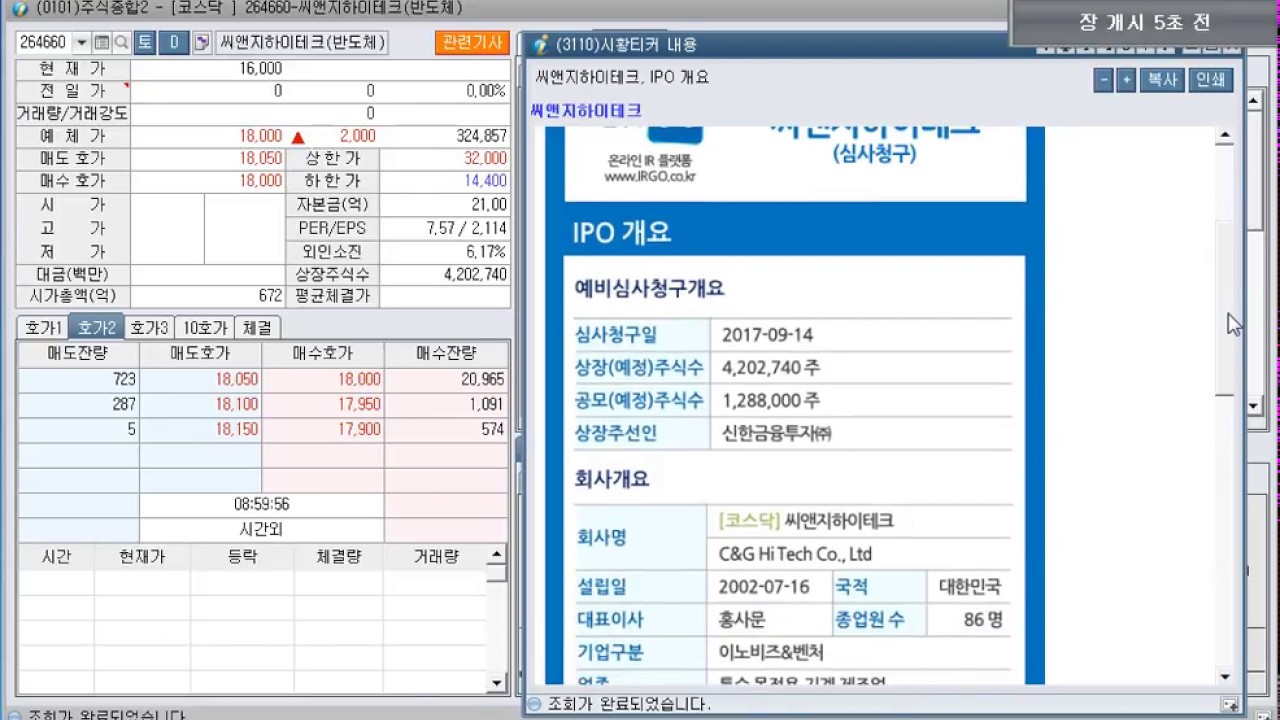The image size is (1280, 720).
Task: Click the magnifier stock search icon
Action: (121, 43)
